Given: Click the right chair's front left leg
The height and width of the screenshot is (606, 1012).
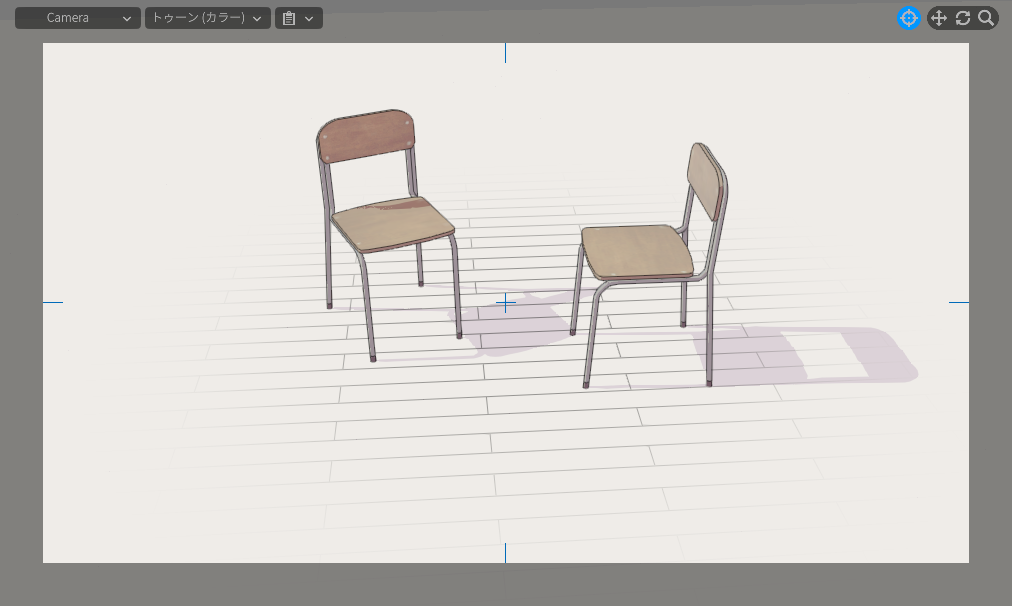Looking at the screenshot, I should (x=590, y=342).
